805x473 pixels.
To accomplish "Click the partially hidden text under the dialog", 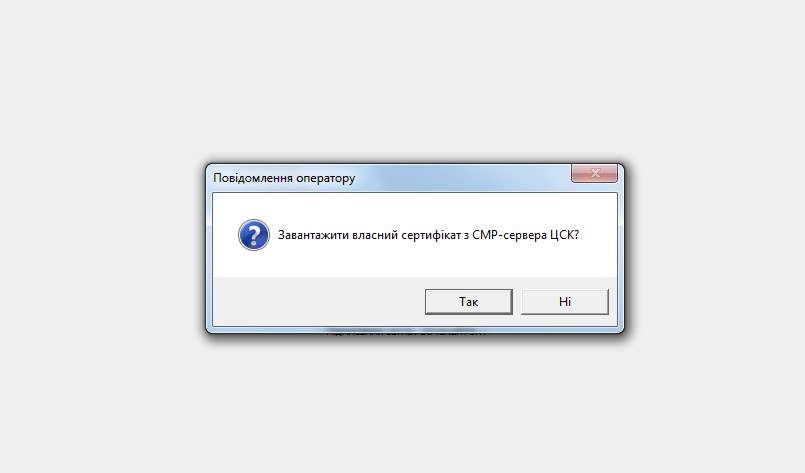I will (x=406, y=333).
